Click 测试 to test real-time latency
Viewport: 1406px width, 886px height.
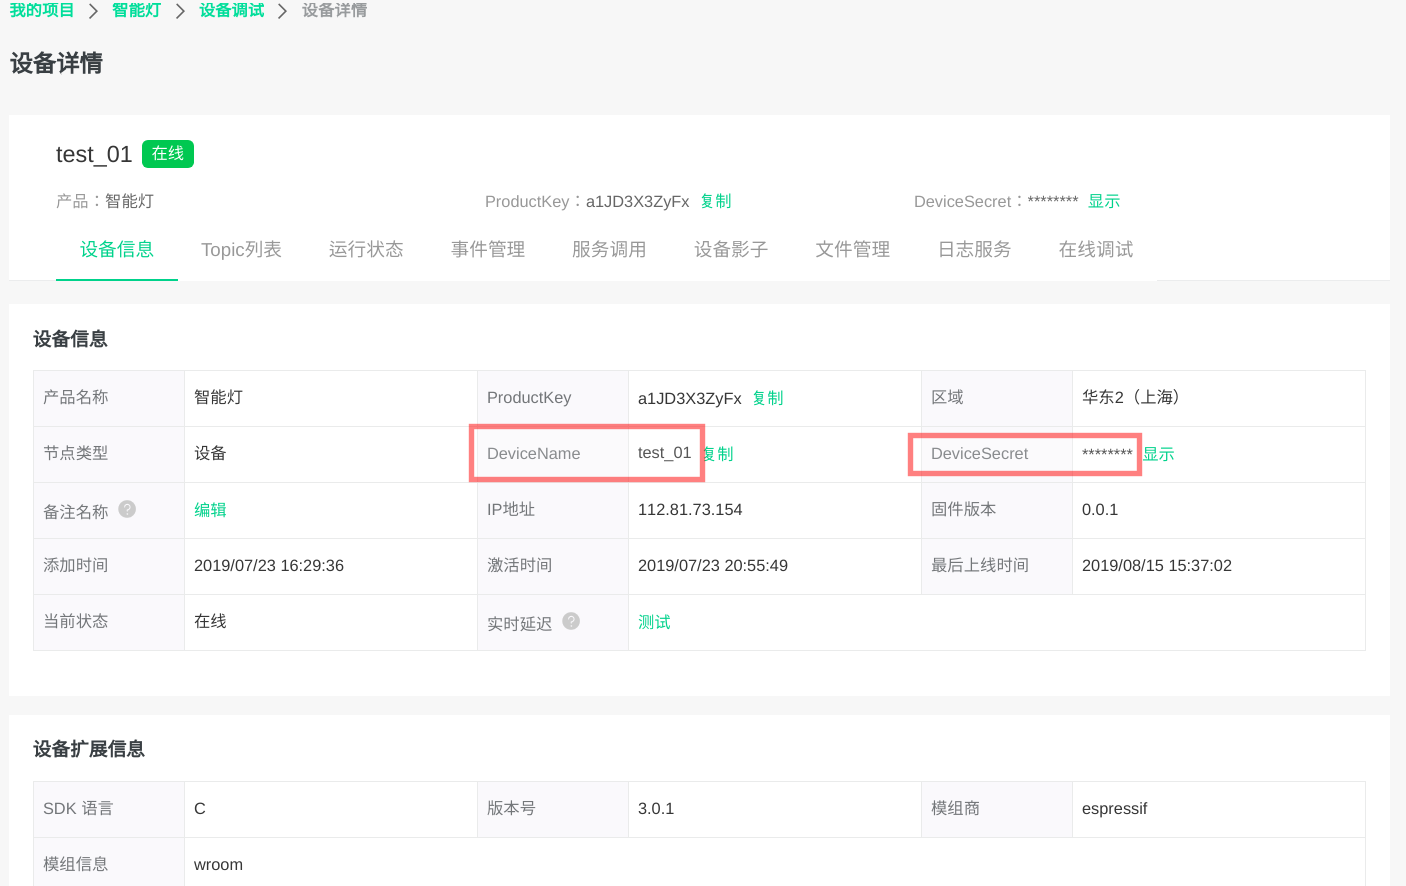click(x=654, y=622)
